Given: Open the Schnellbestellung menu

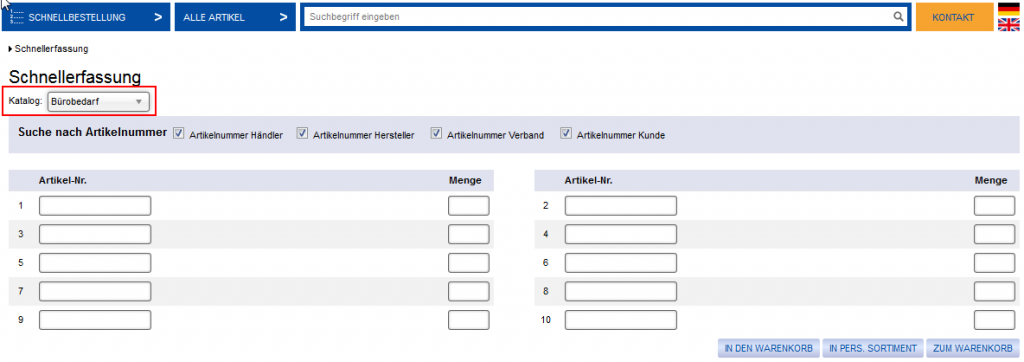Looking at the screenshot, I should pos(86,17).
